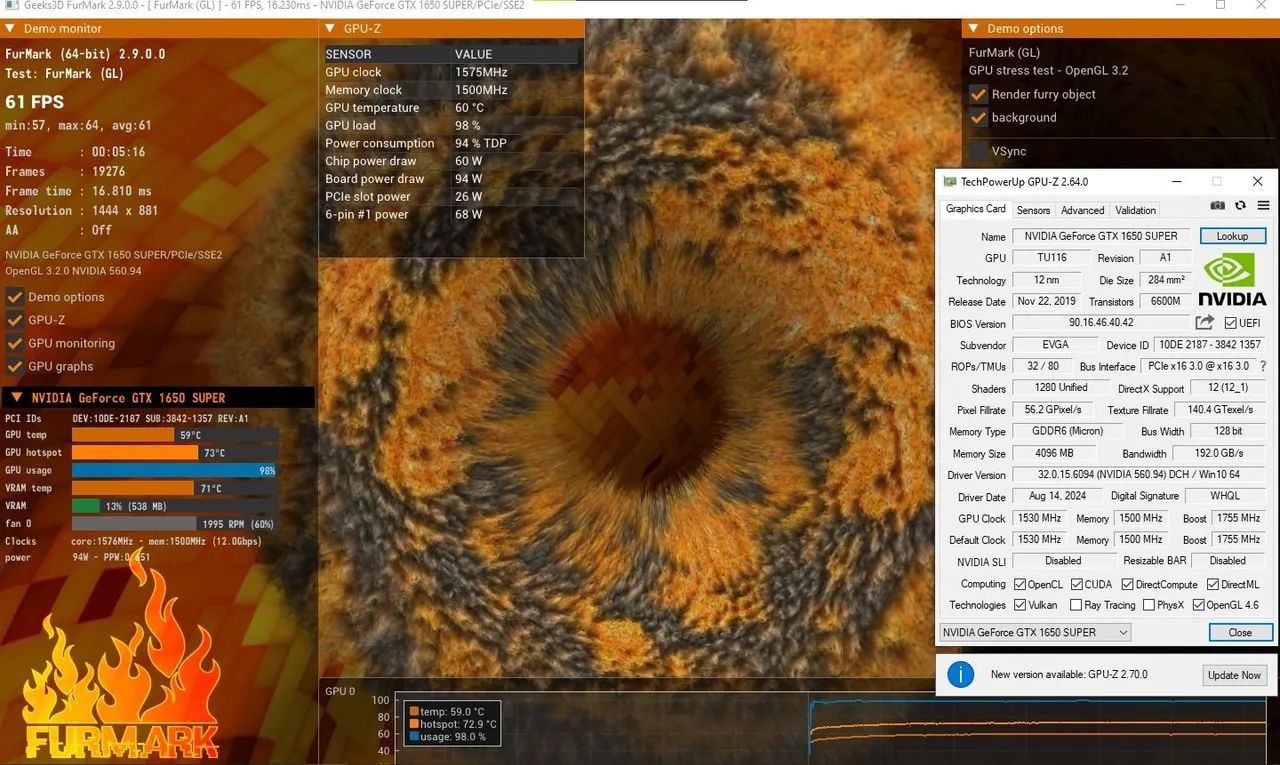Click the graph legend hotspot entry

point(451,724)
